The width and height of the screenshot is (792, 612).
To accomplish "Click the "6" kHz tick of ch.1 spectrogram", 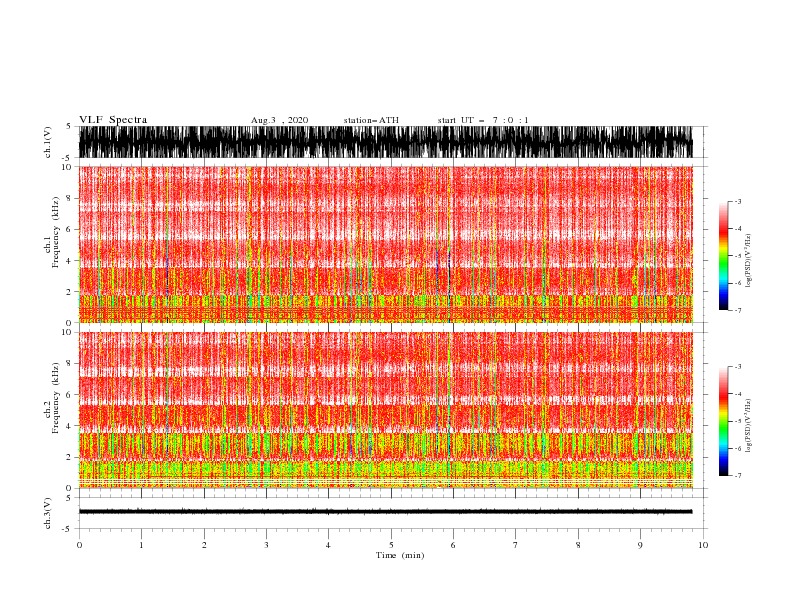I will point(69,230).
